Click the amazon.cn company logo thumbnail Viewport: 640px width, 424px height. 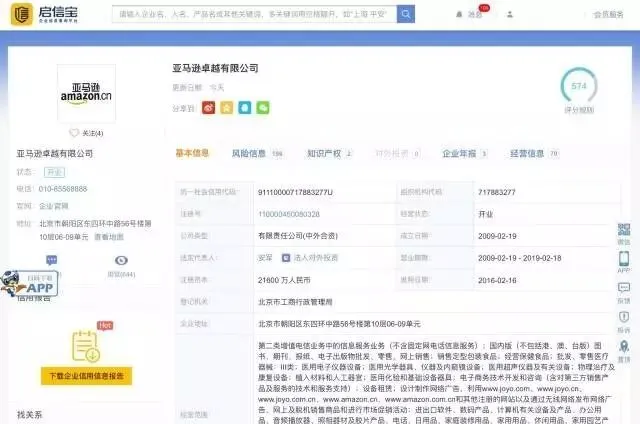86,93
